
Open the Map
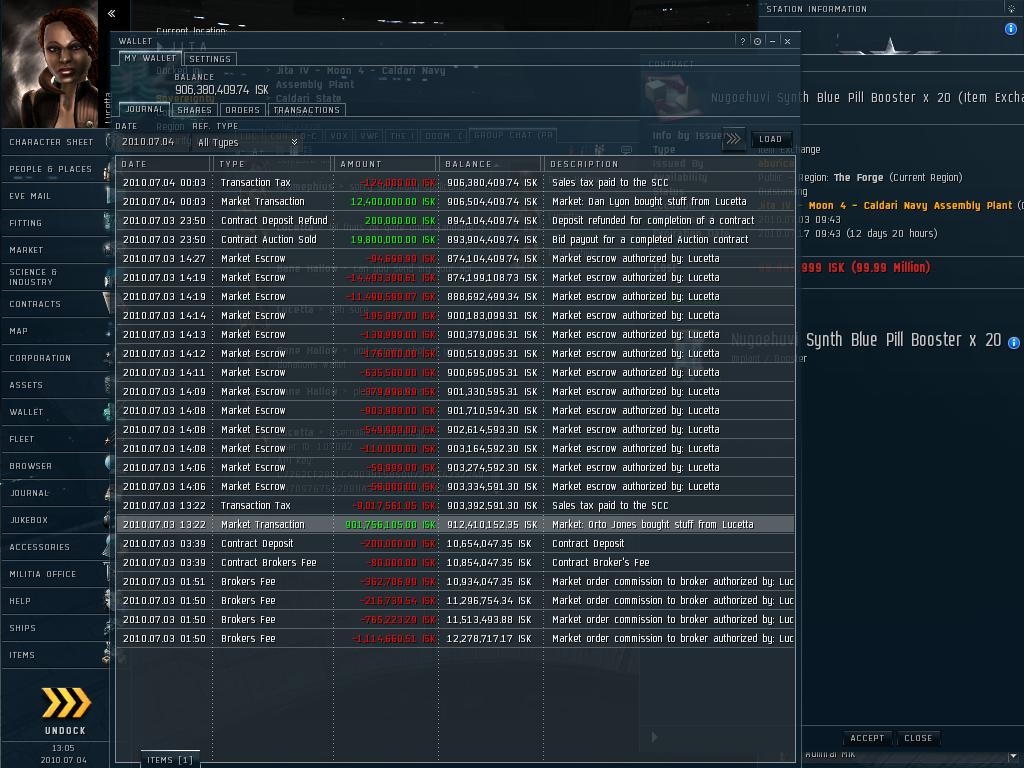point(56,331)
